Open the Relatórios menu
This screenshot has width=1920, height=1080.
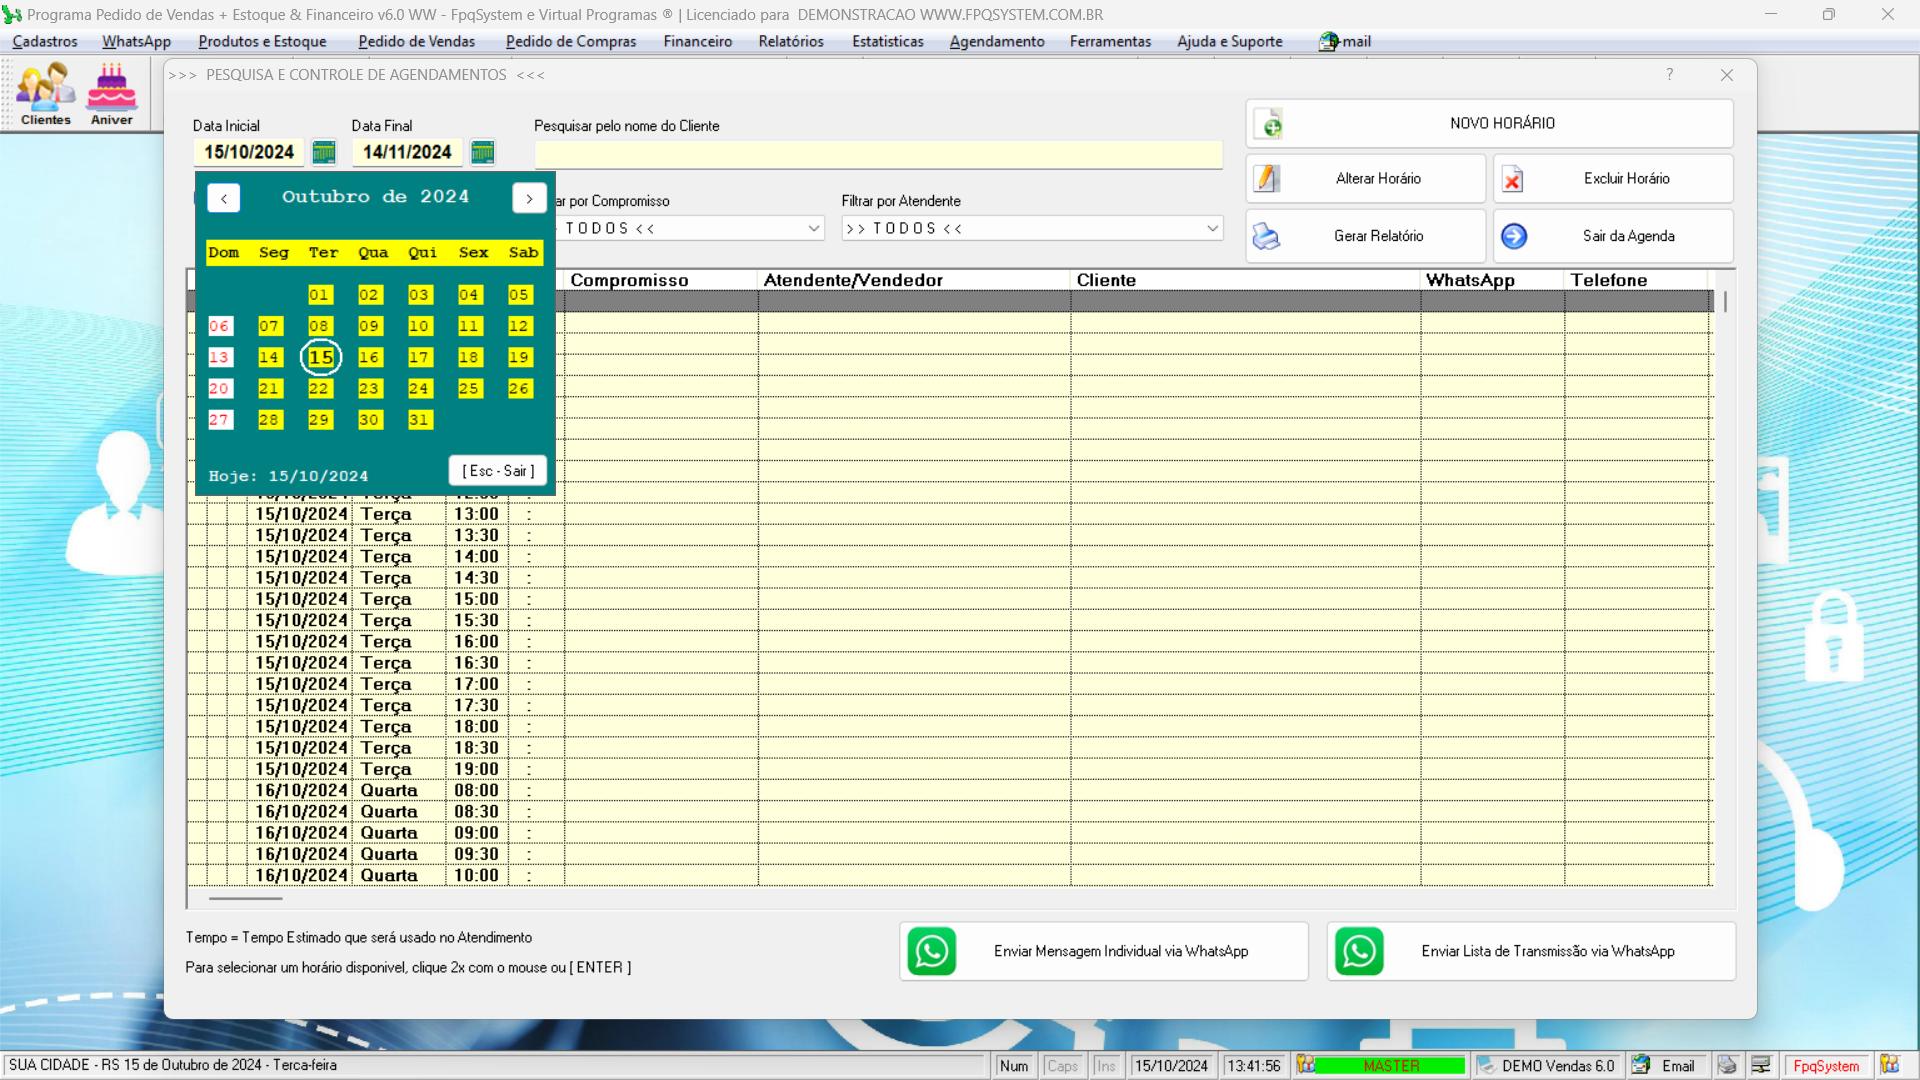[791, 41]
